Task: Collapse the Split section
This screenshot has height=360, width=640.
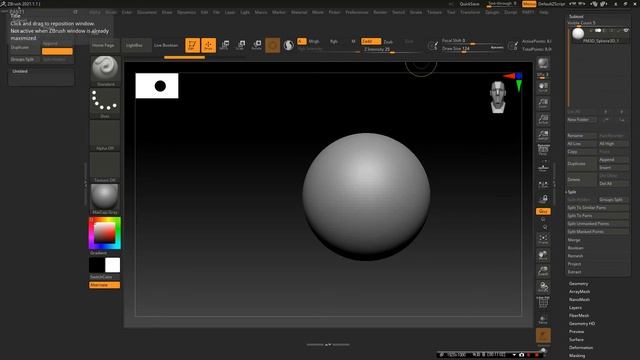Action: click(x=571, y=192)
